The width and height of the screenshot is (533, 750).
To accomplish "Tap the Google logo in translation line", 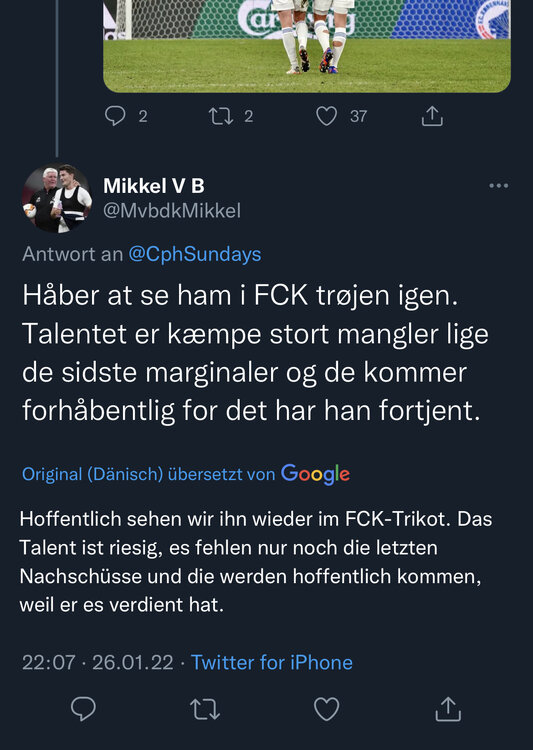I will (315, 474).
